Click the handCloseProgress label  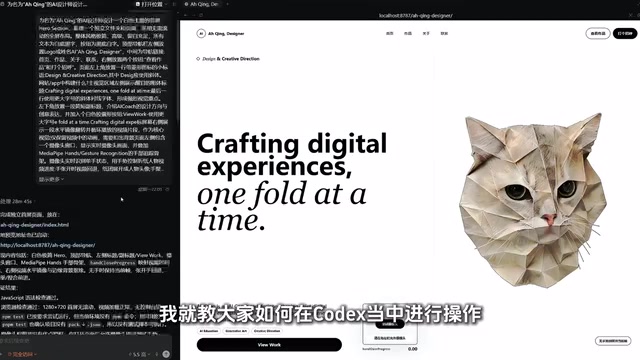pyautogui.click(x=376, y=349)
